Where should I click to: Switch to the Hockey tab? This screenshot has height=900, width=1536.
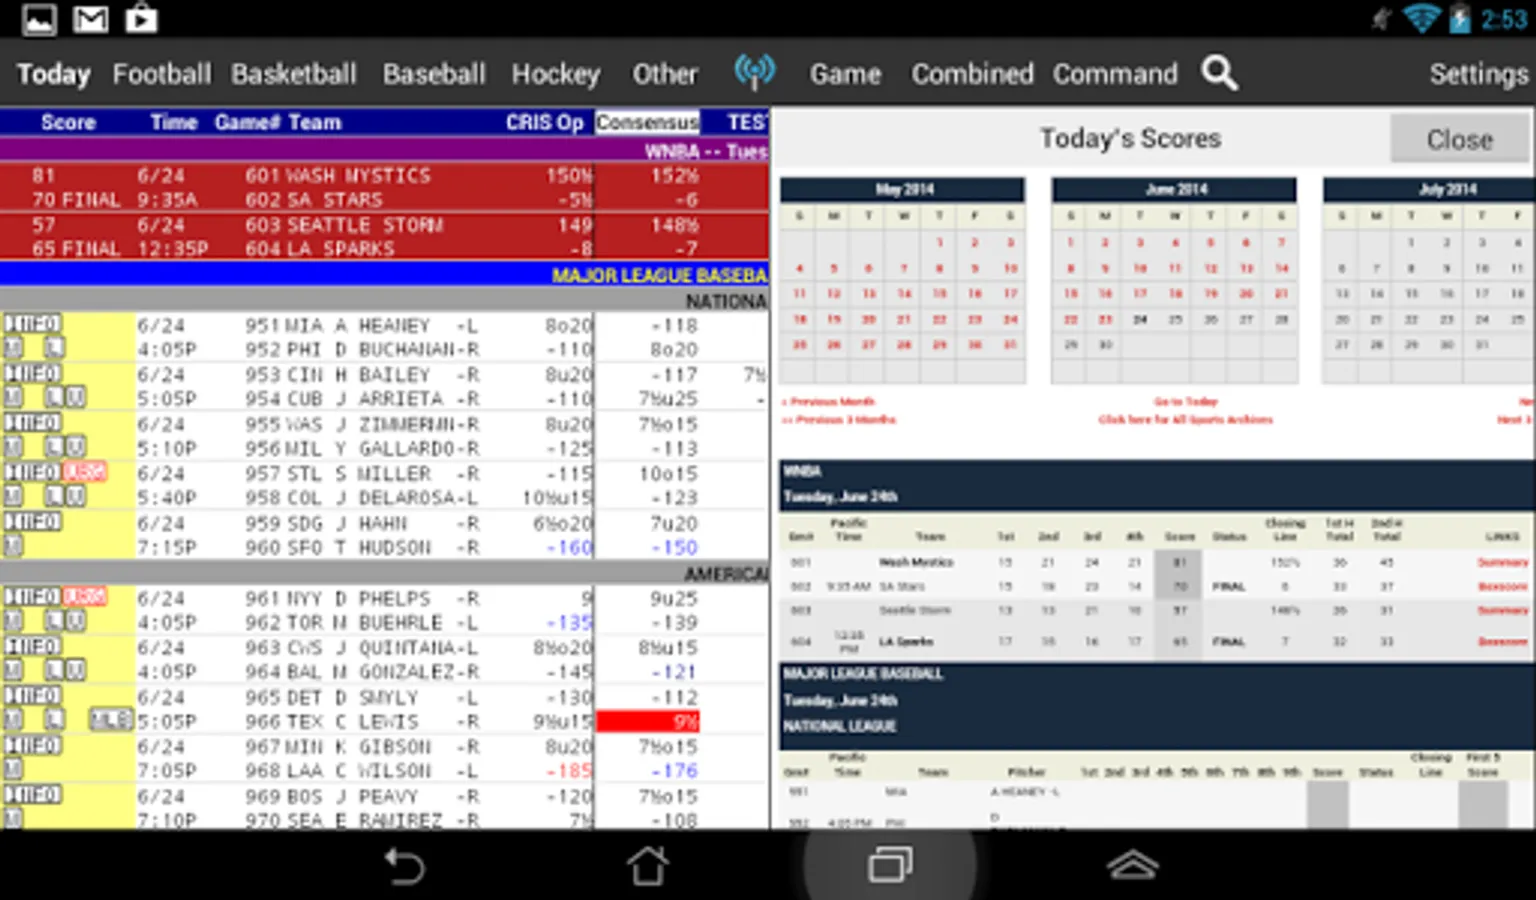[x=556, y=74]
